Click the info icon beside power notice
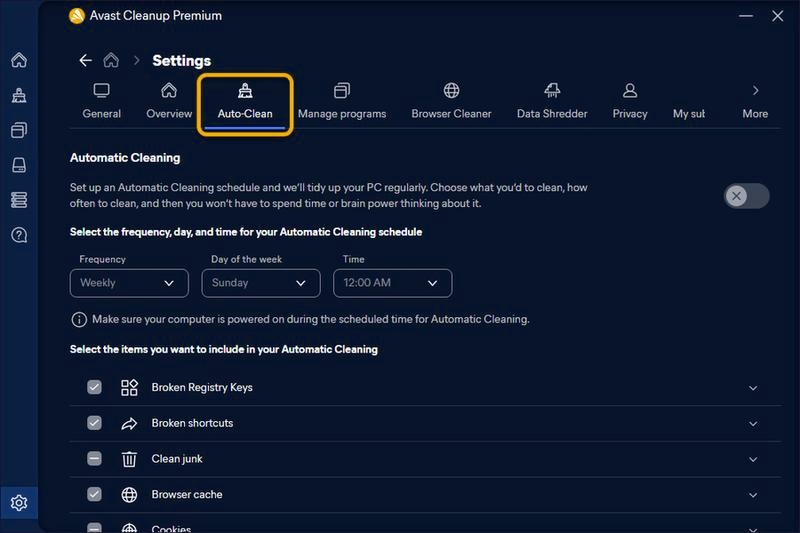The image size is (800, 533). 79,320
